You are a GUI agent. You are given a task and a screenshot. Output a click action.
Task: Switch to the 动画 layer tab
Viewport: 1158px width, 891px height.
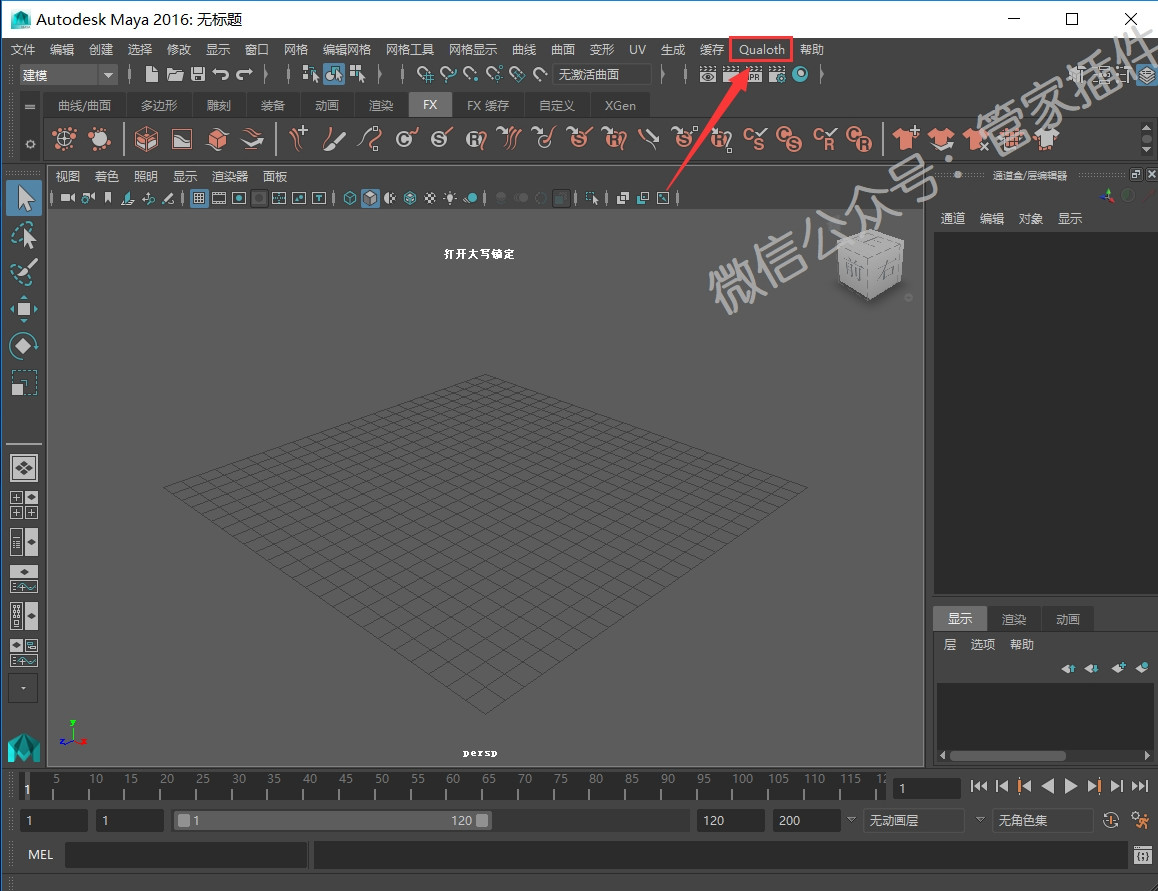pos(1068,619)
